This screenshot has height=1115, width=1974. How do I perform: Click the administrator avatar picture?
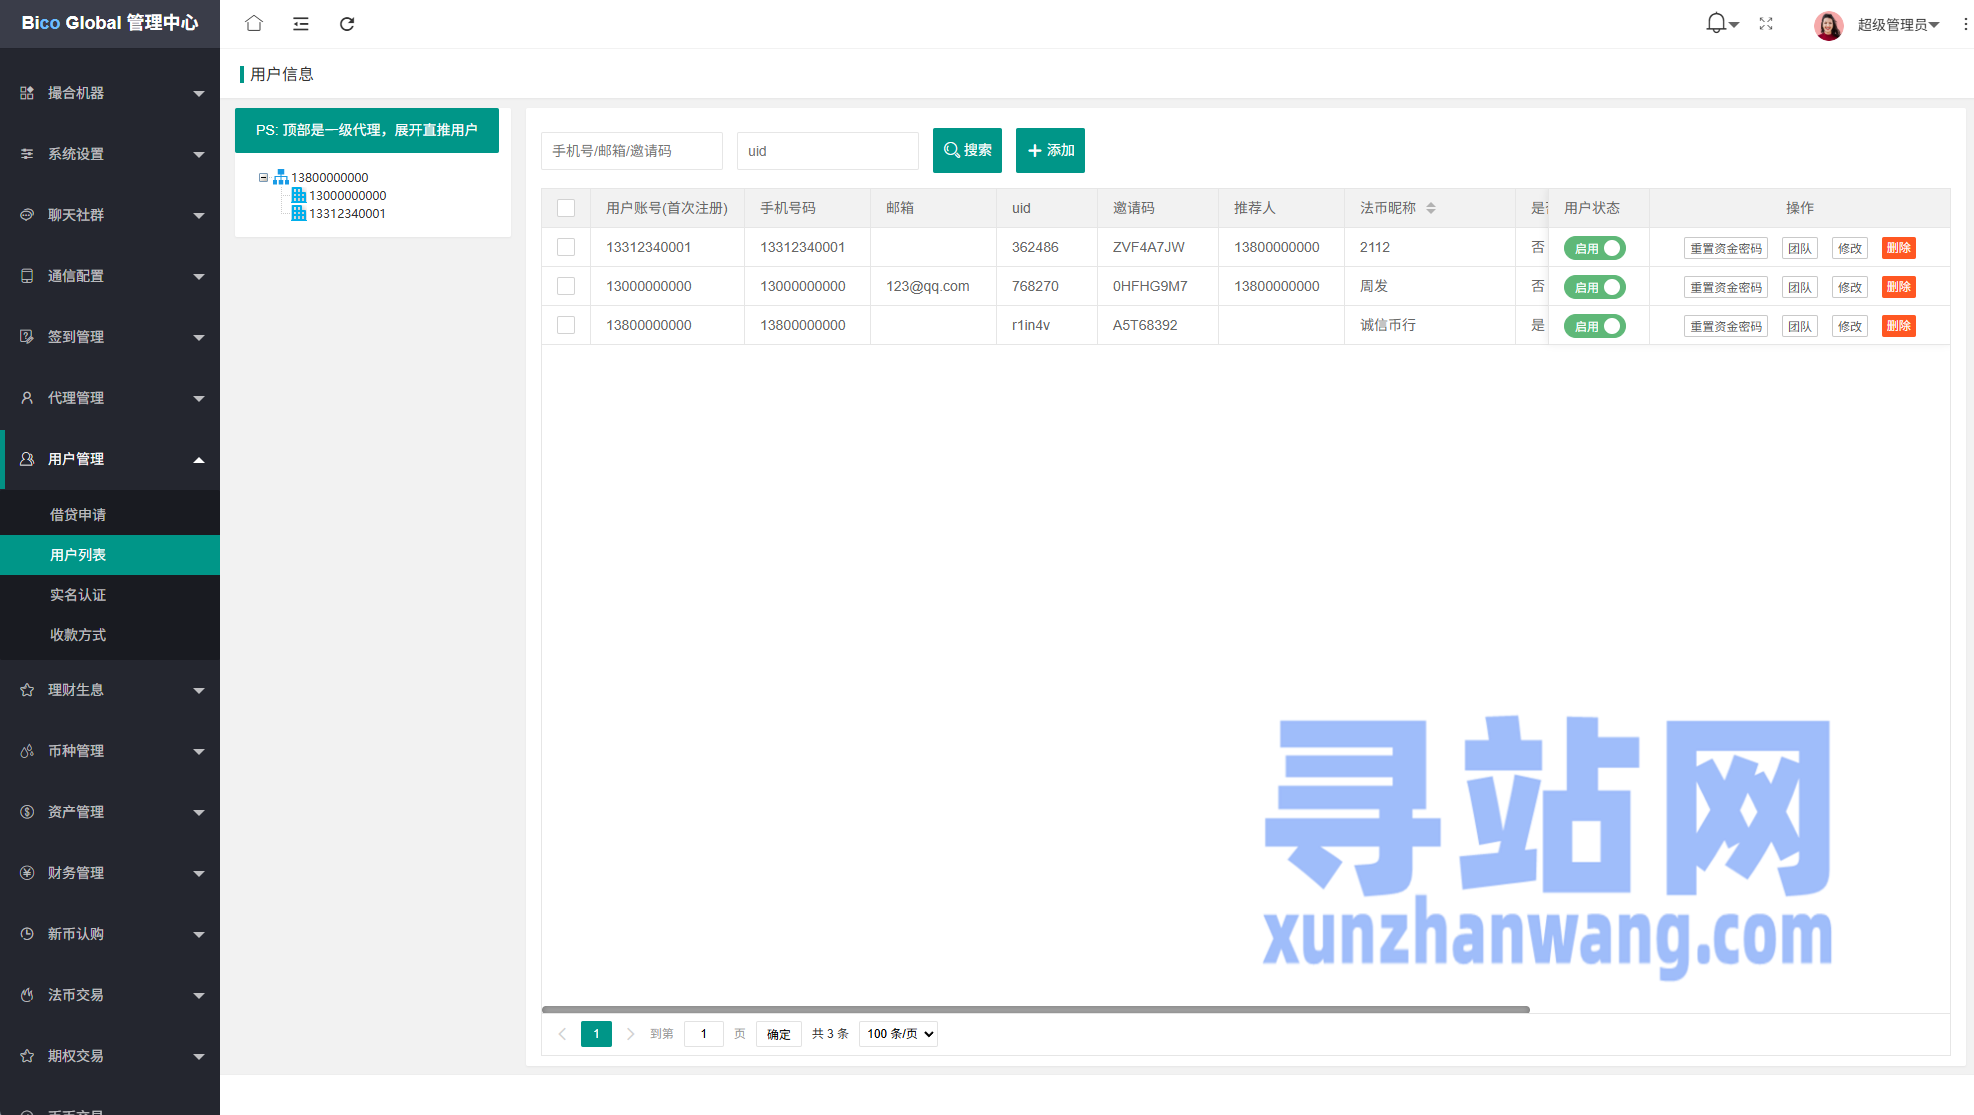point(1828,25)
